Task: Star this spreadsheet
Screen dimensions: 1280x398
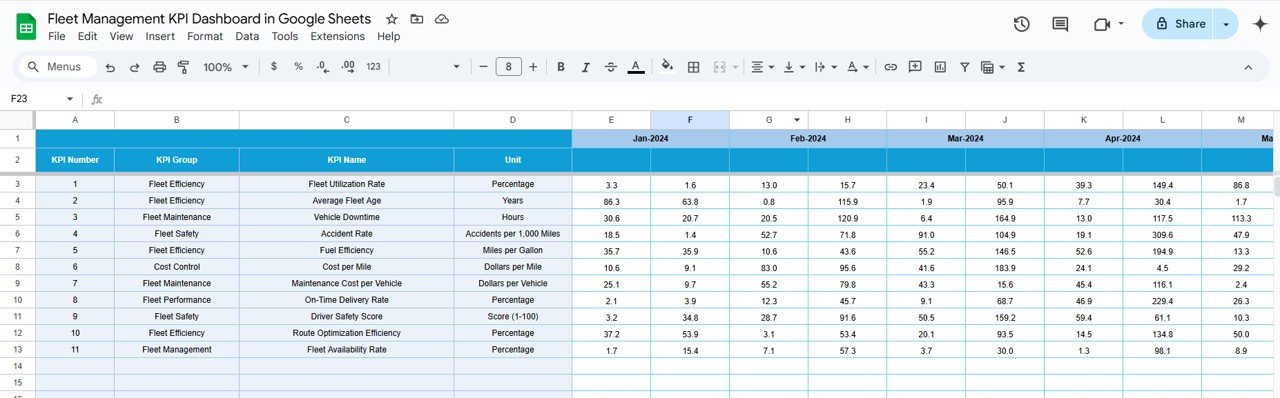Action: pyautogui.click(x=392, y=19)
